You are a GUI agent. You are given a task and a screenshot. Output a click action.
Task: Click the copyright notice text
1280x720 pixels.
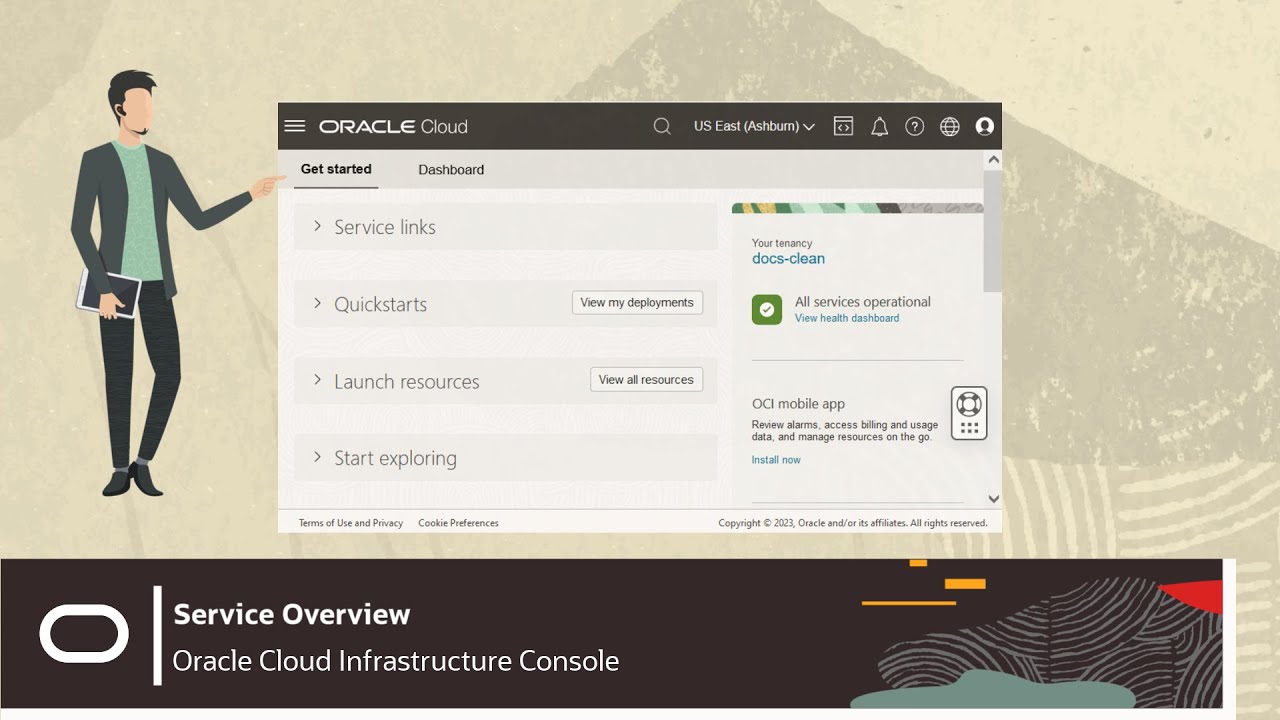click(853, 523)
